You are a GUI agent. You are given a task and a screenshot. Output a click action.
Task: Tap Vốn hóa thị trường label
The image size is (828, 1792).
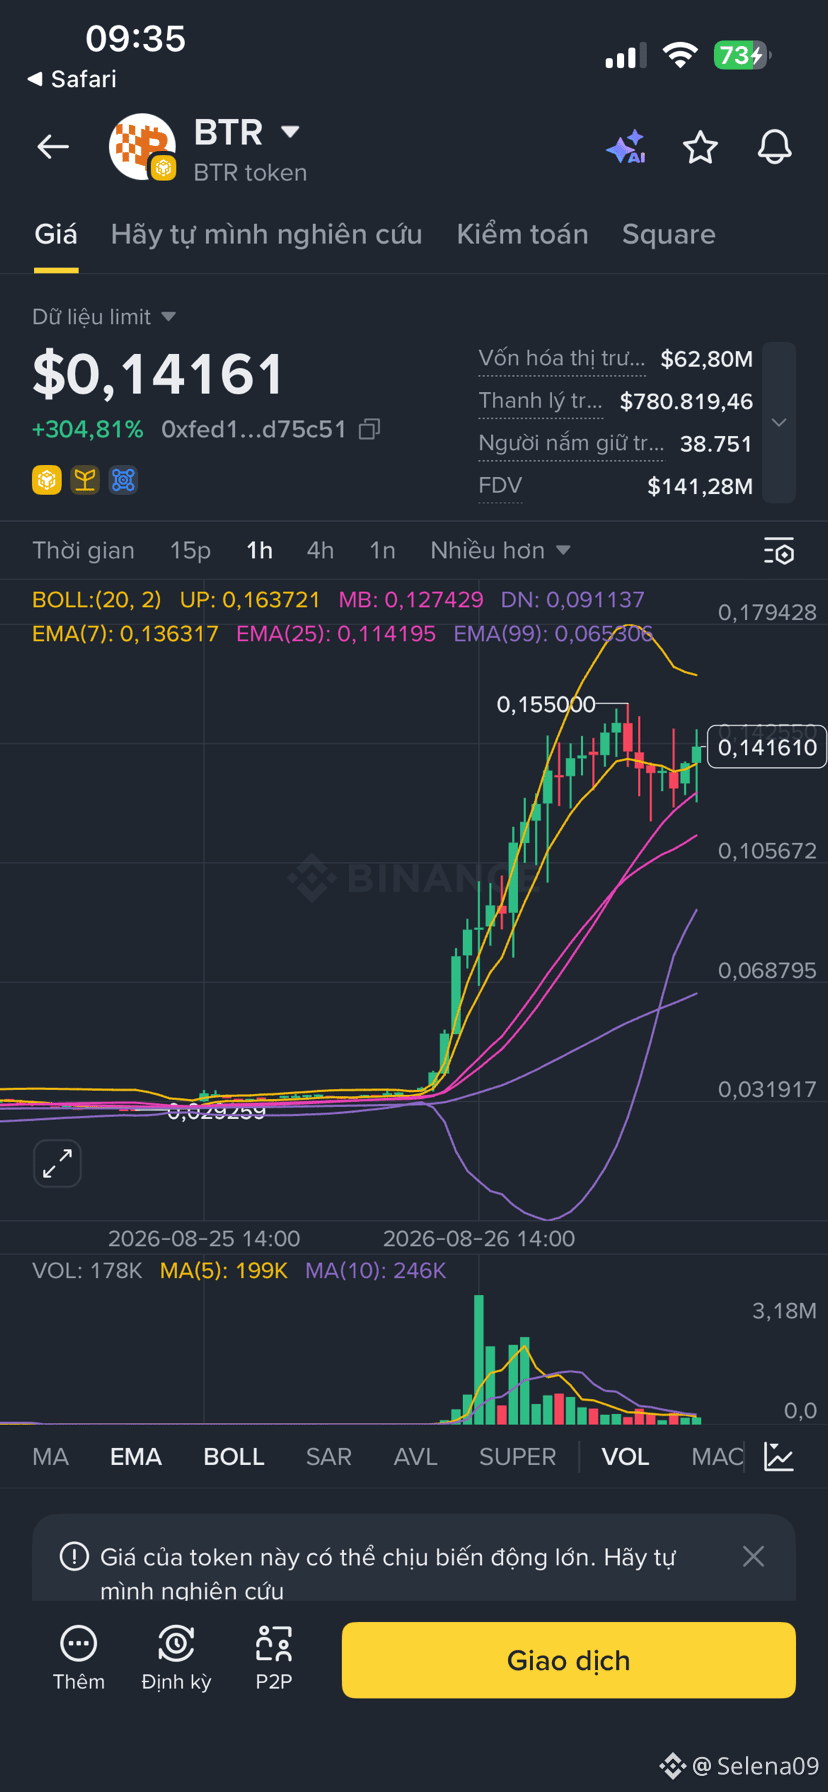pos(562,359)
